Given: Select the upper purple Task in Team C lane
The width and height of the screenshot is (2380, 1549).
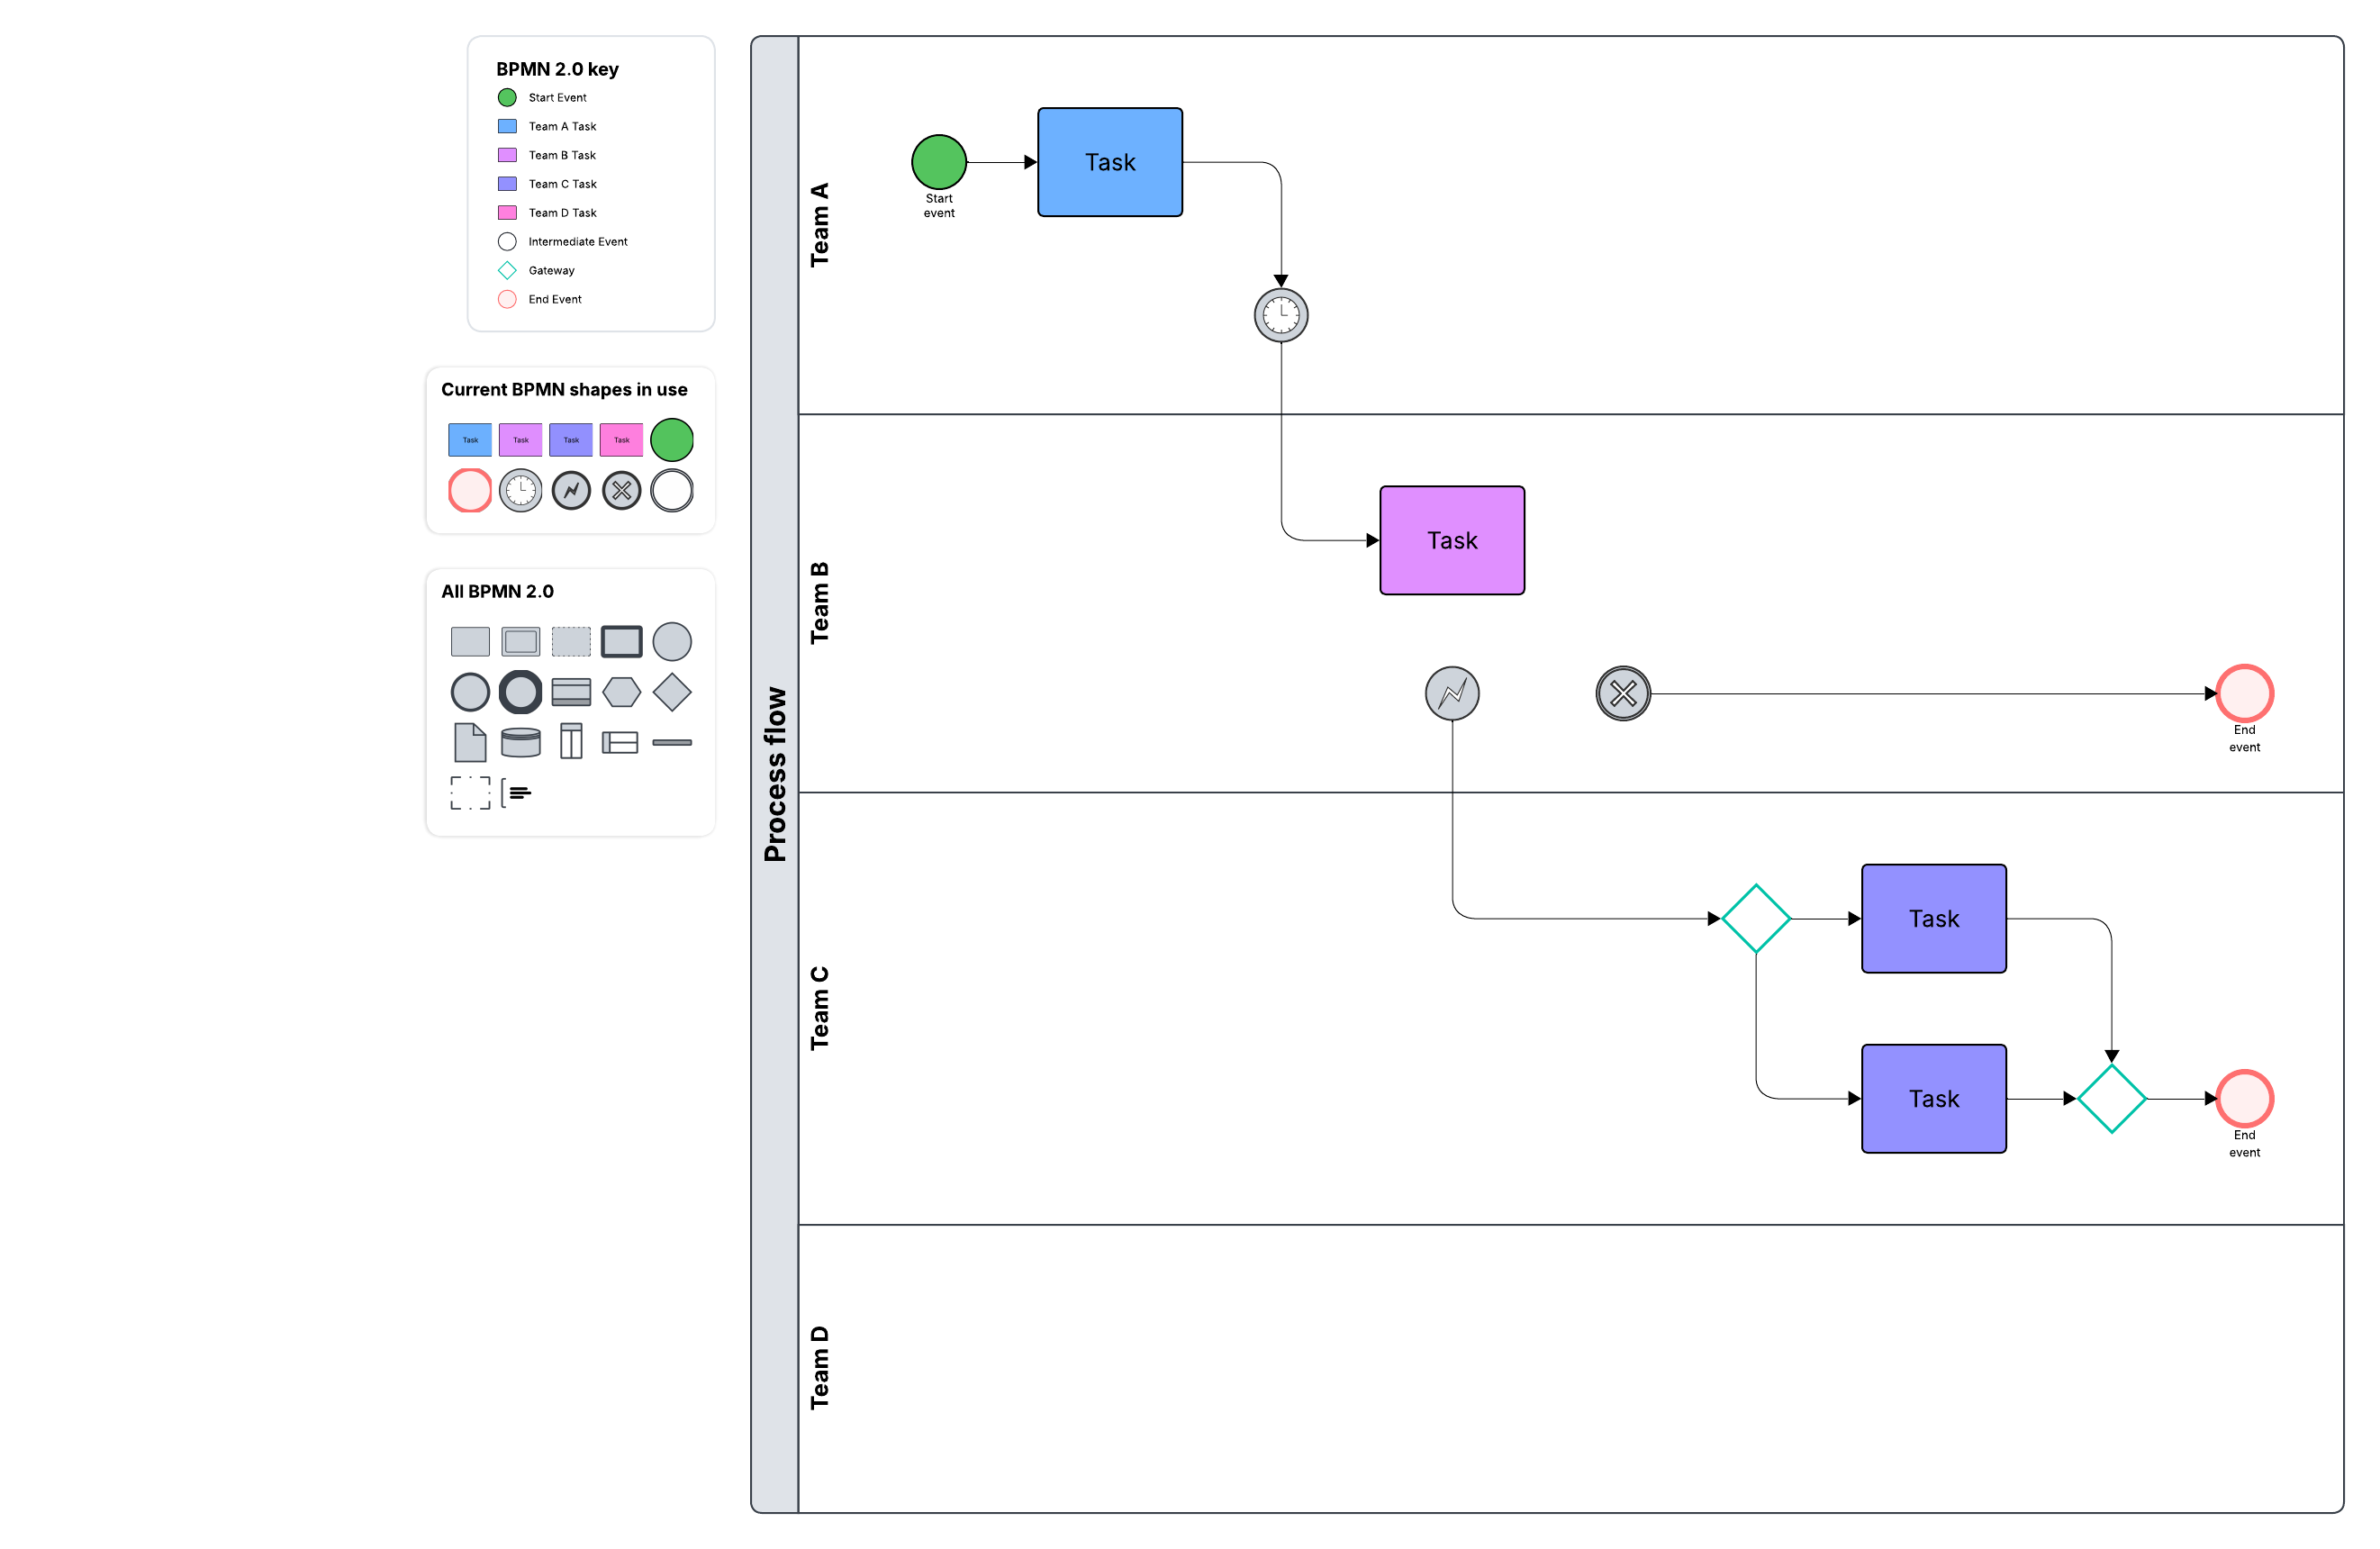Looking at the screenshot, I should [x=1934, y=918].
